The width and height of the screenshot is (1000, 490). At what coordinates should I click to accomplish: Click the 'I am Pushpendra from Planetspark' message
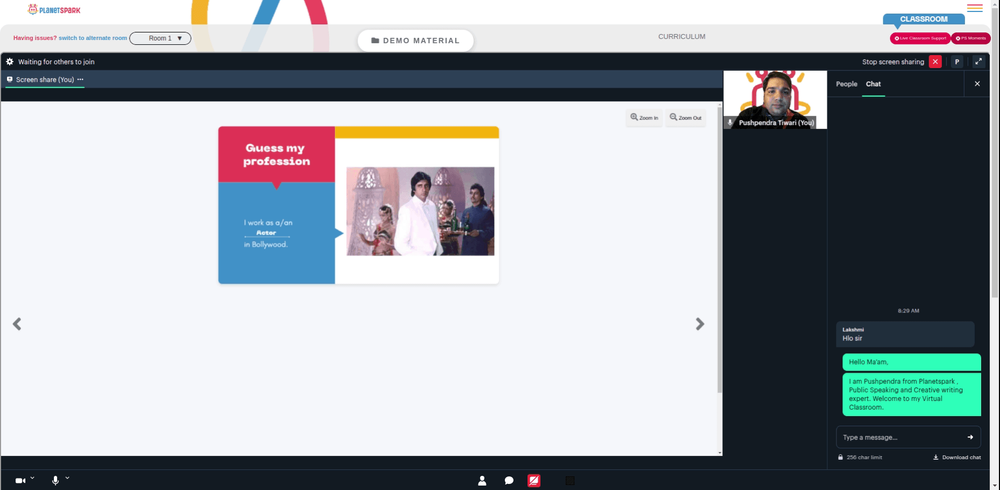click(911, 394)
